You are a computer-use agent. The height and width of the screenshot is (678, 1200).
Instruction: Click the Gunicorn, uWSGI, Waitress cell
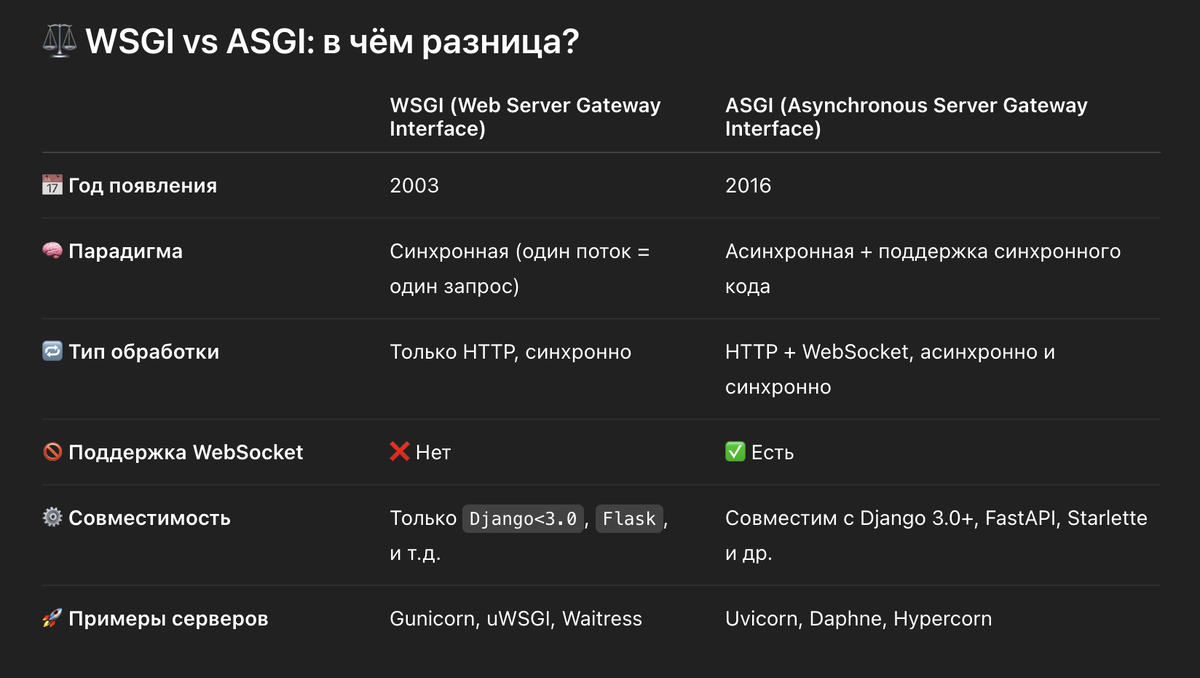[515, 619]
